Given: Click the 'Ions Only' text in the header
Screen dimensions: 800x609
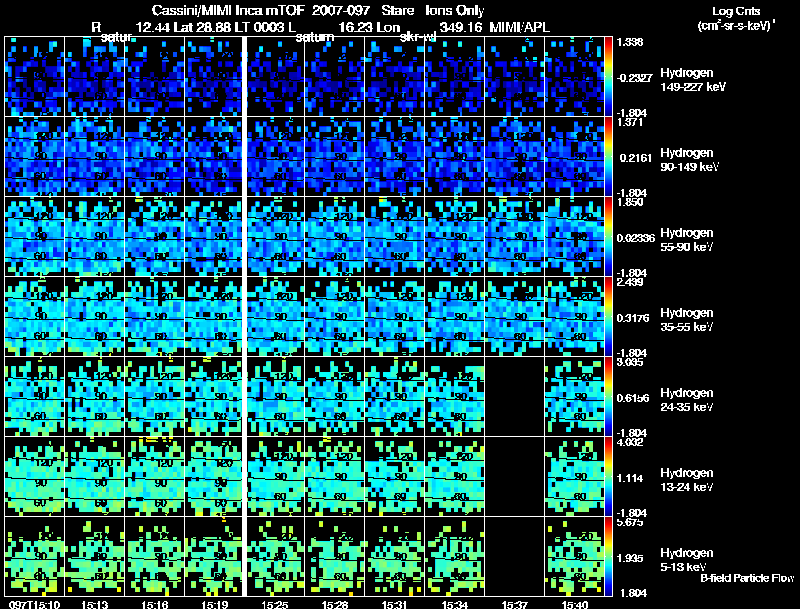Looking at the screenshot, I should coord(455,11).
